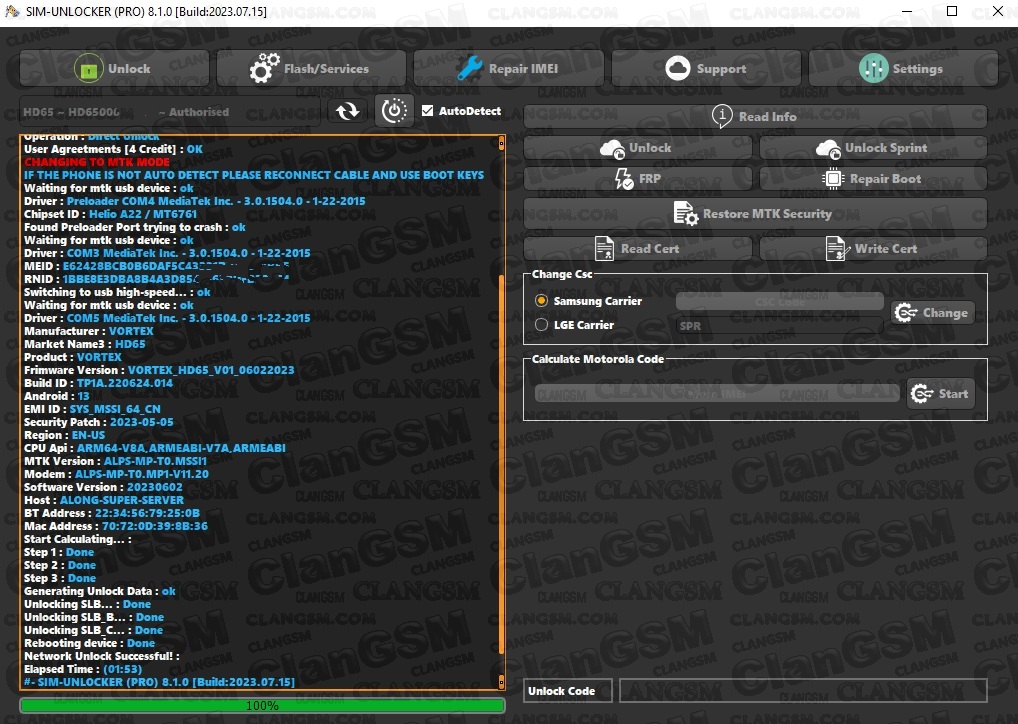Open the Repair IMEI tab
This screenshot has height=724, width=1018.
click(508, 68)
